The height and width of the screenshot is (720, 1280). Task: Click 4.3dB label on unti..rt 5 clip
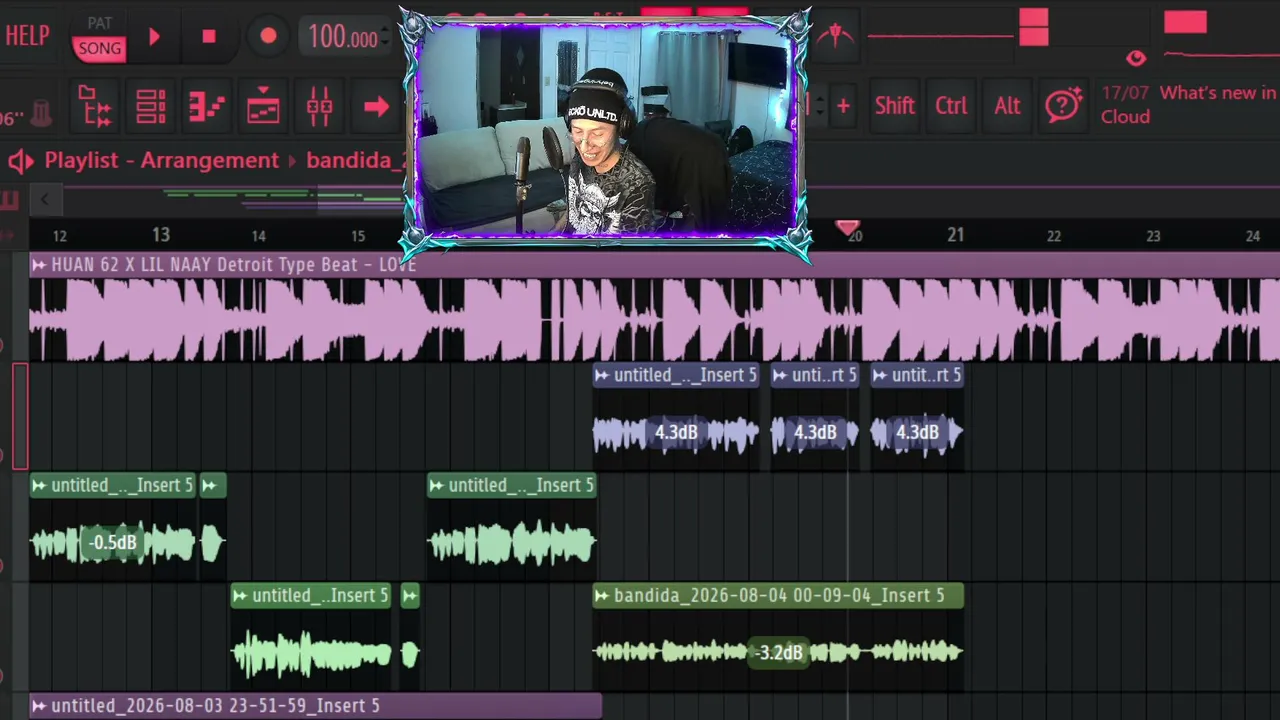[x=815, y=432]
